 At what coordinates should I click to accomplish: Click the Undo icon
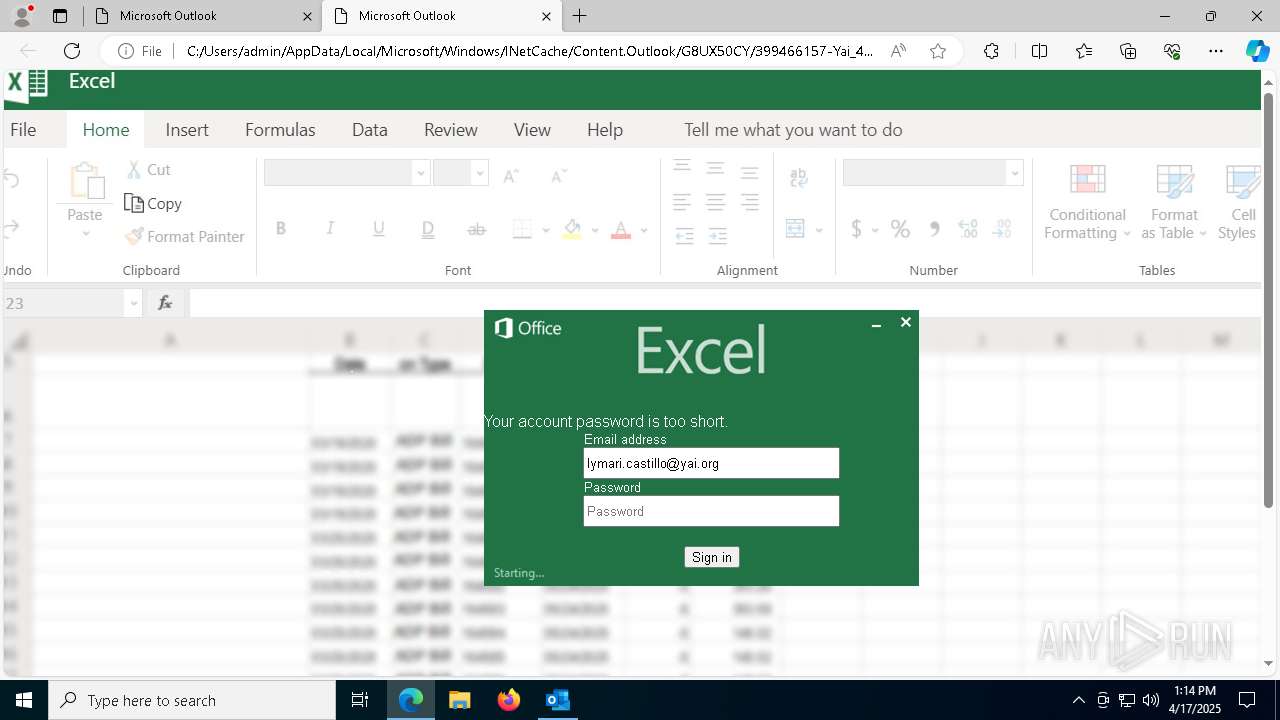pos(12,180)
